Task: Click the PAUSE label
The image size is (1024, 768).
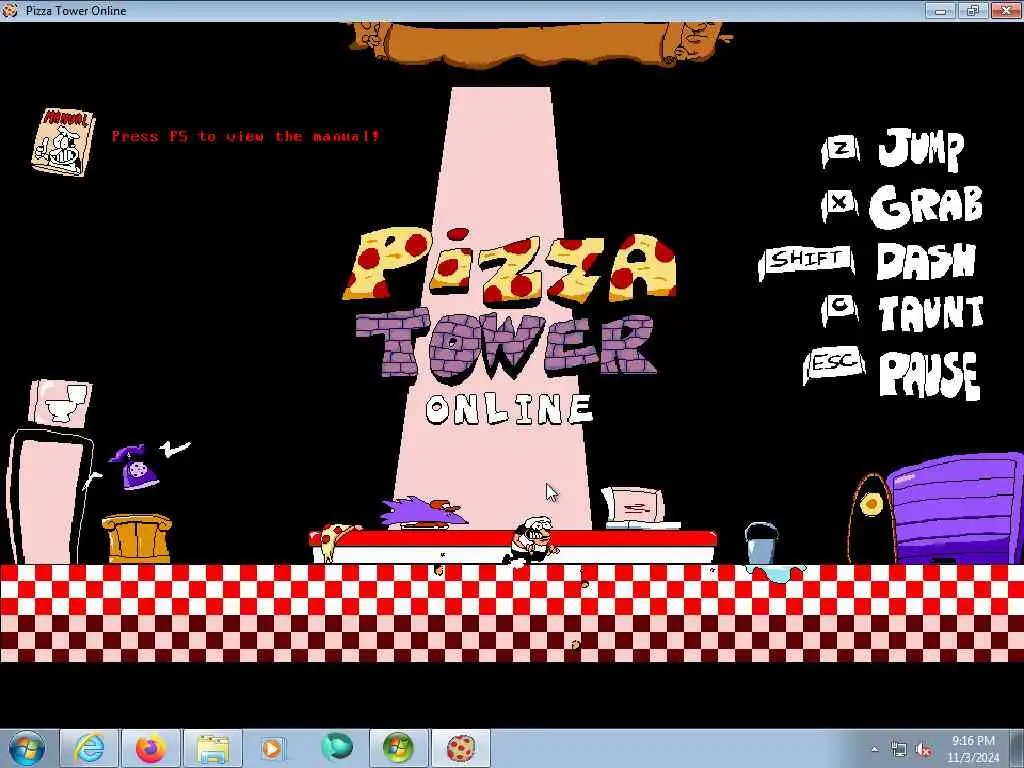Action: point(929,374)
